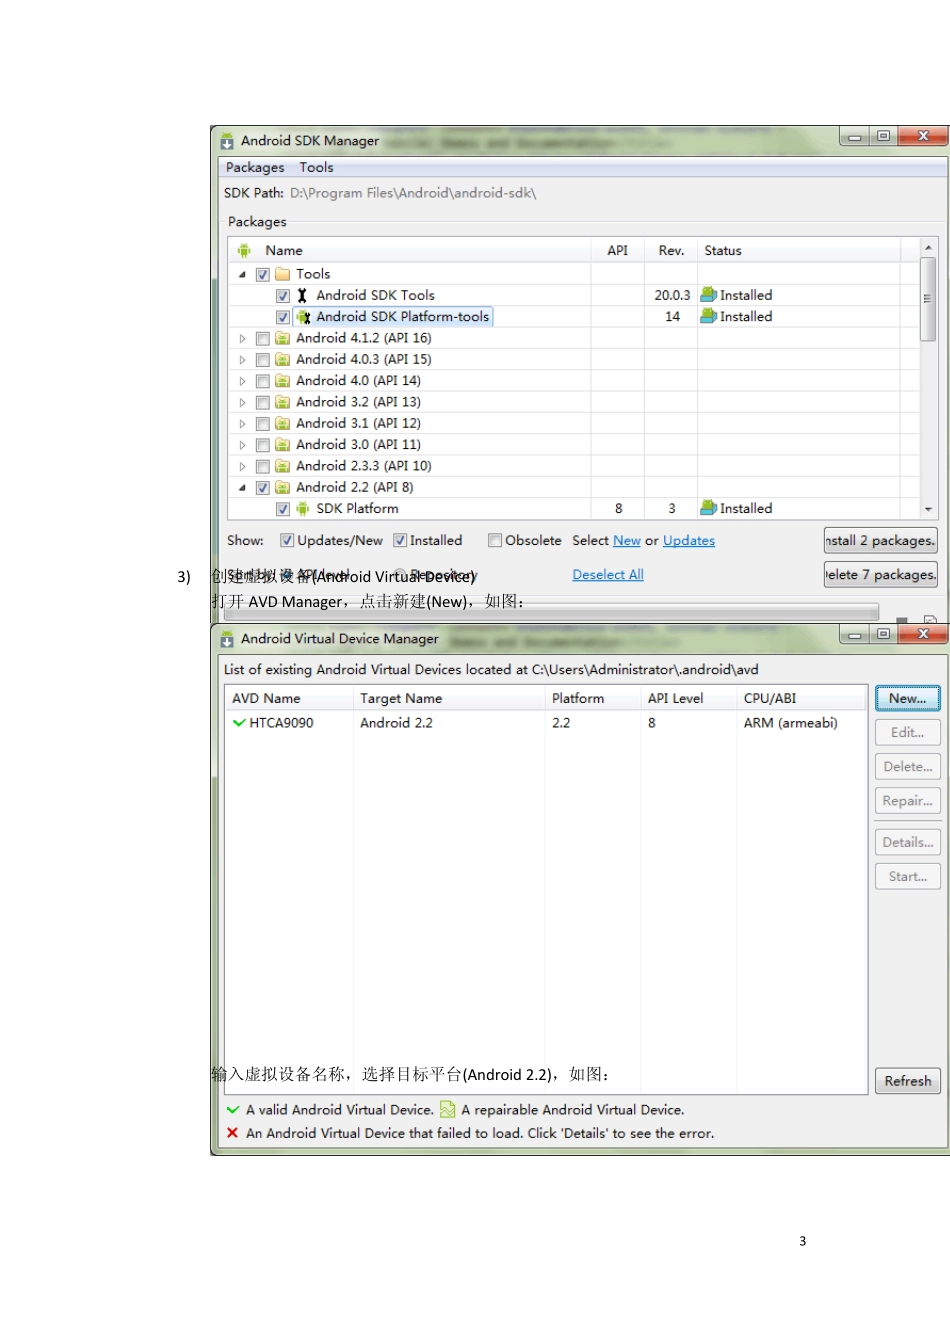Collapse the Tools tree node
Screen dimensions: 950x1344
pyautogui.click(x=242, y=275)
